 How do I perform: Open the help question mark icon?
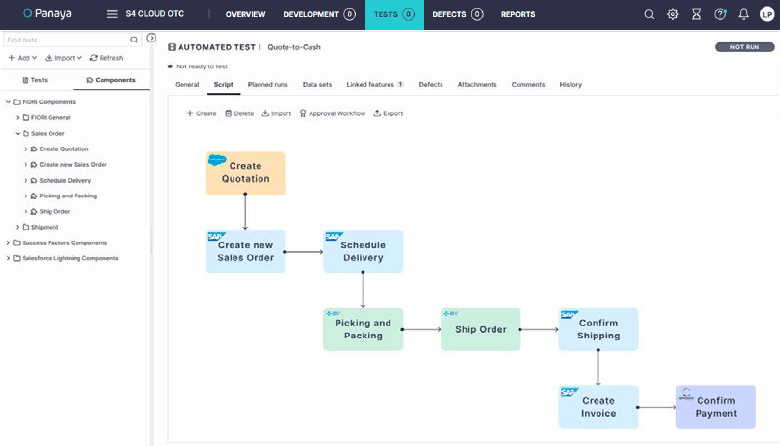click(x=720, y=14)
